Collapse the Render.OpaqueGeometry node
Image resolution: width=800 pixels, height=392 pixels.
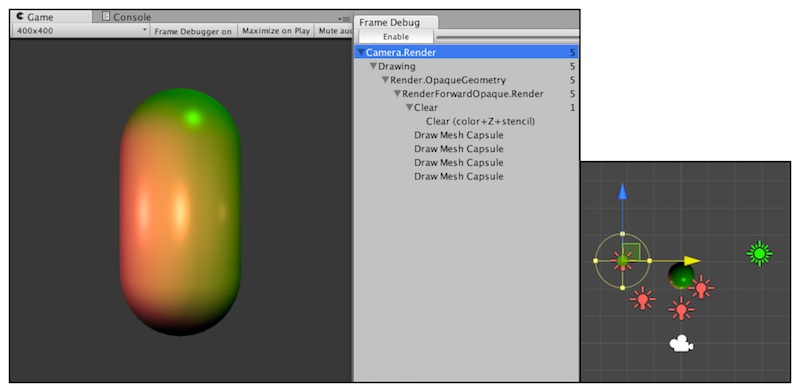(x=386, y=80)
